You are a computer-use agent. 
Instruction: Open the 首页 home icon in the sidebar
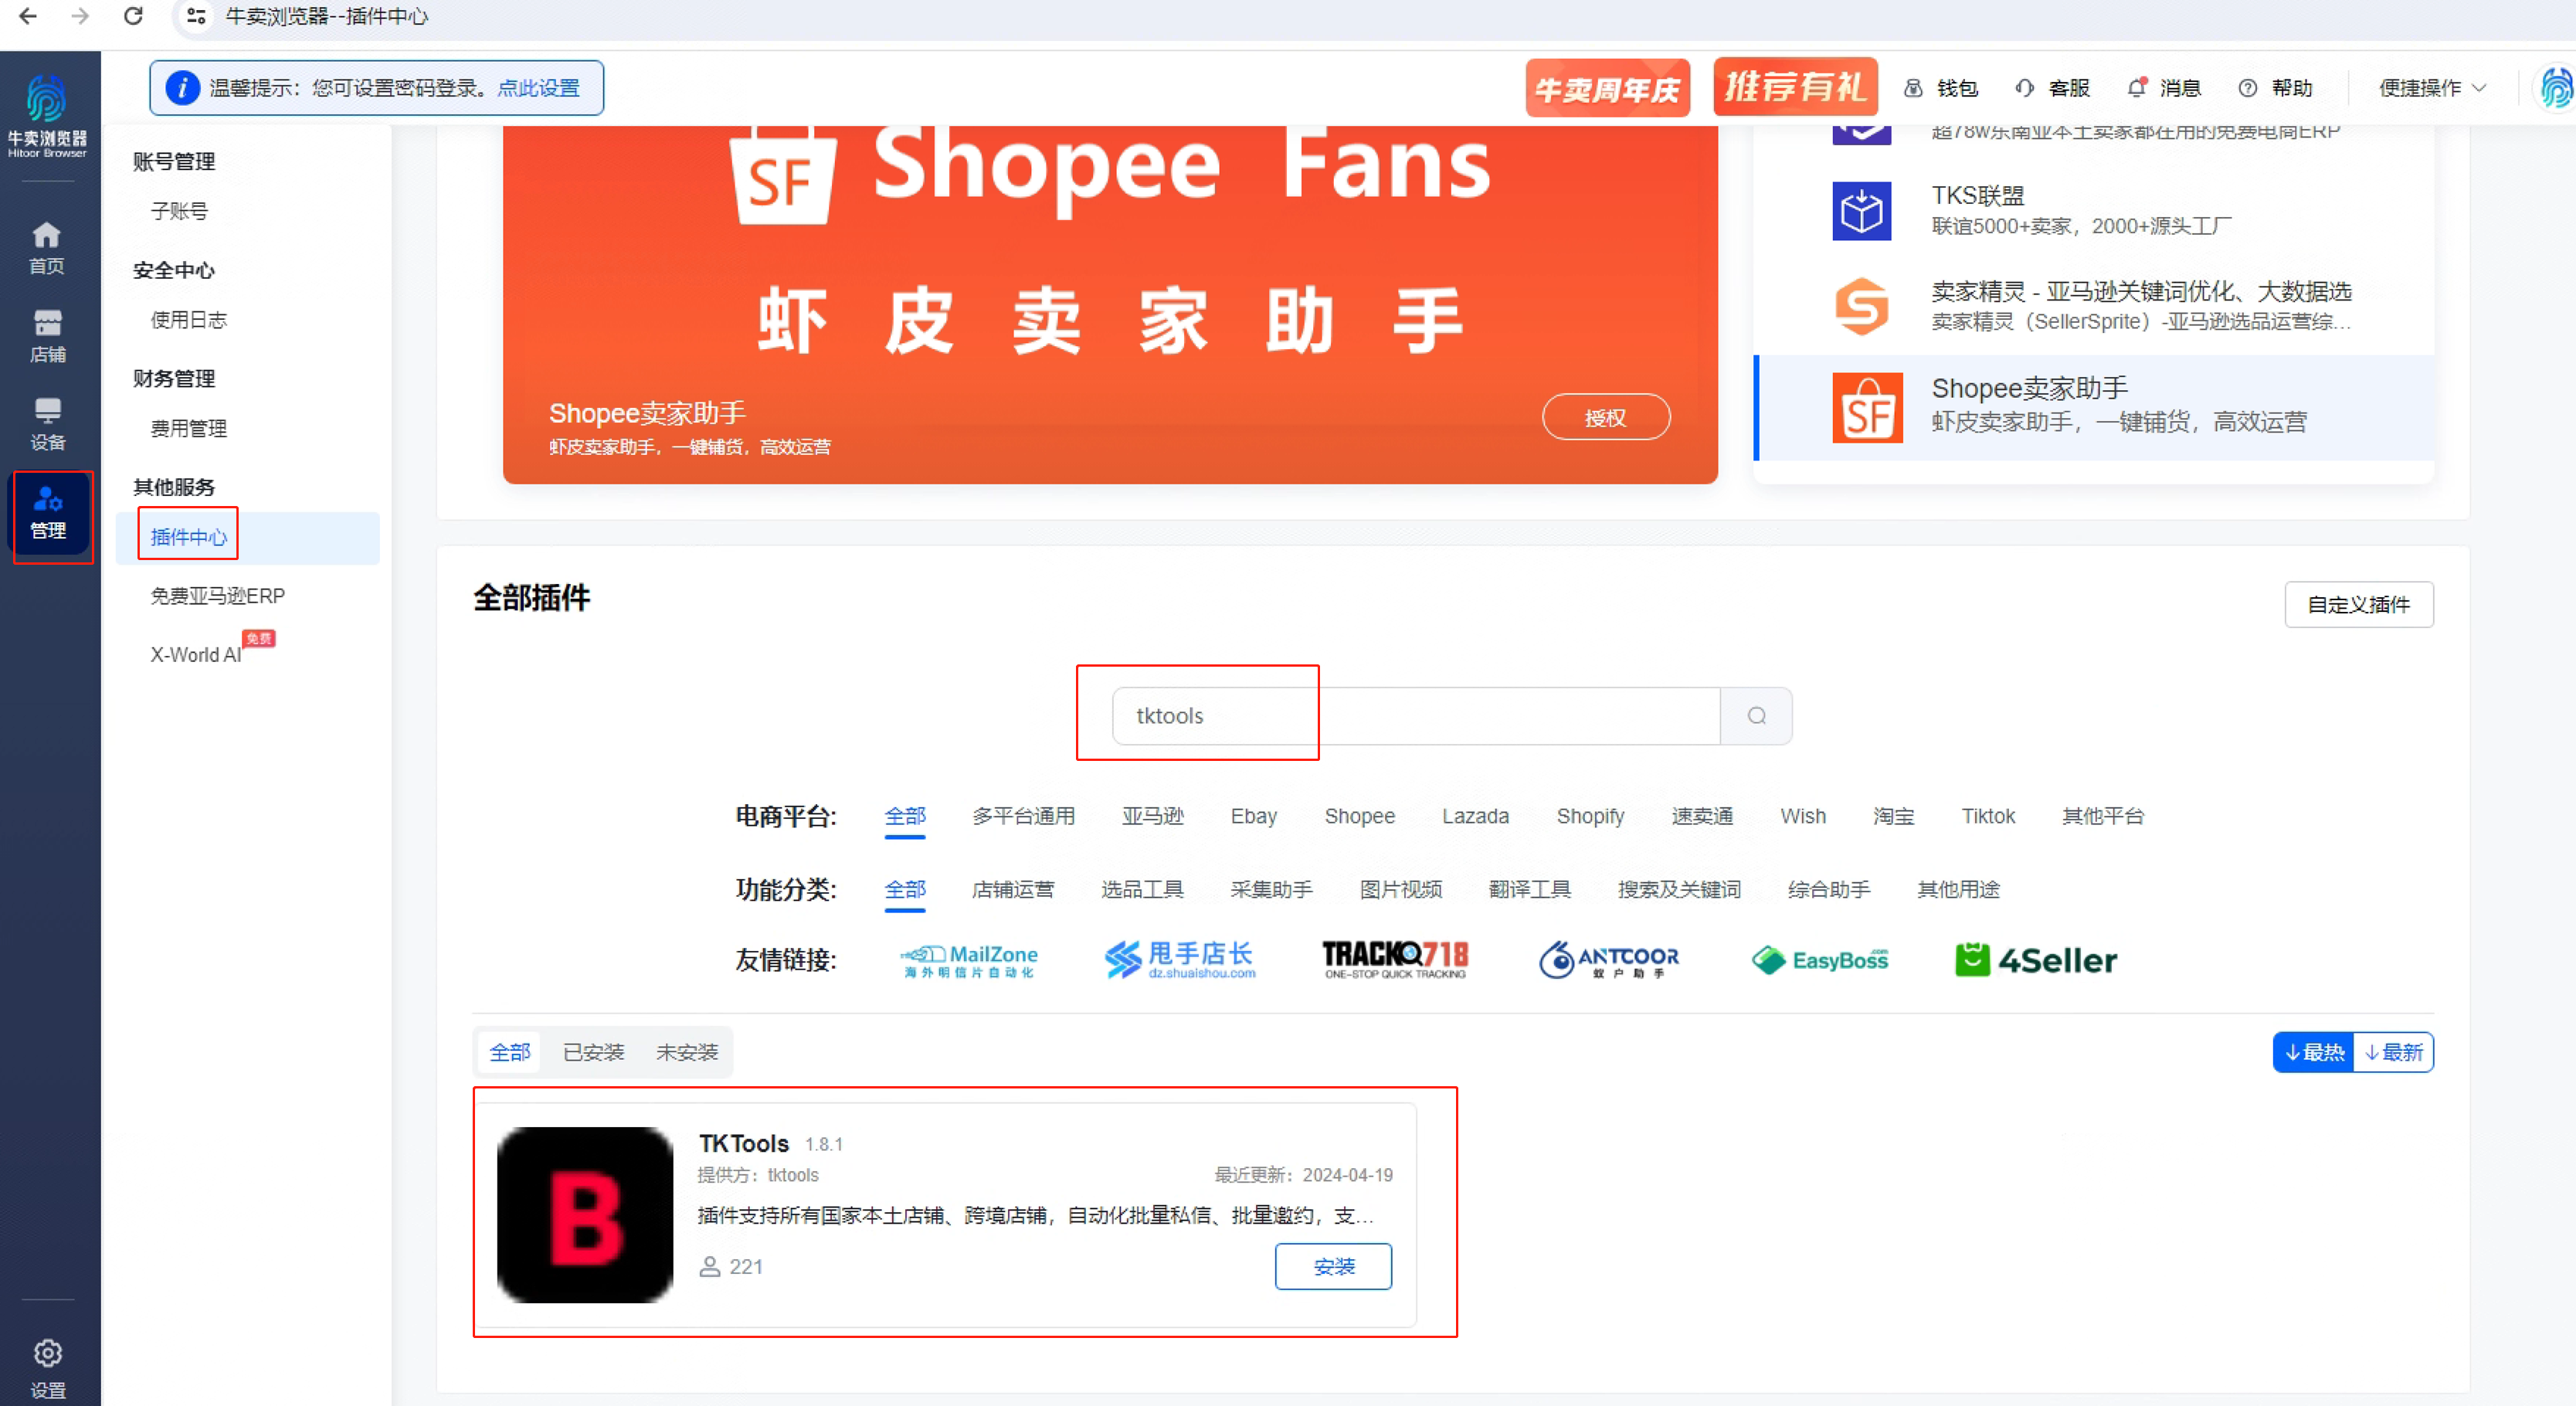[x=47, y=247]
